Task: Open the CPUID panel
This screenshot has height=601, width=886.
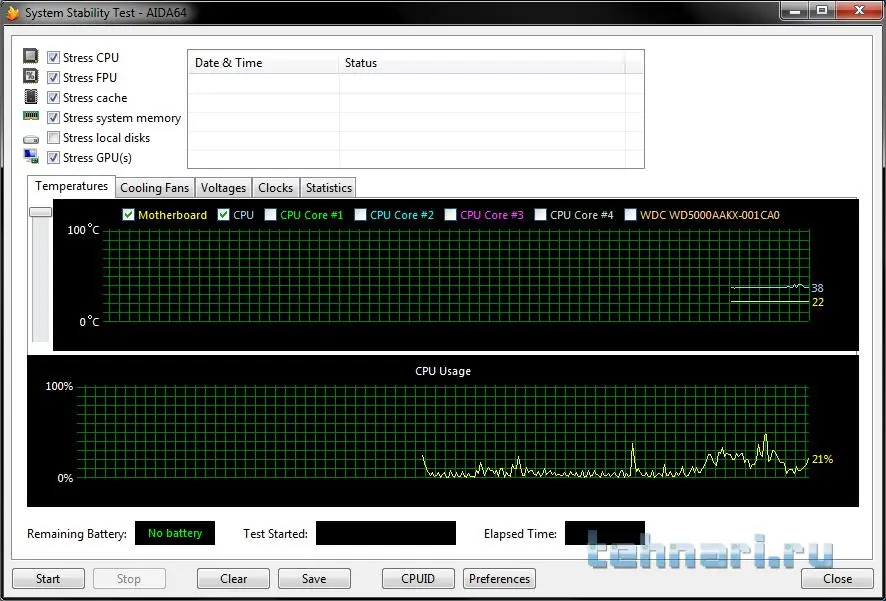Action: click(418, 578)
